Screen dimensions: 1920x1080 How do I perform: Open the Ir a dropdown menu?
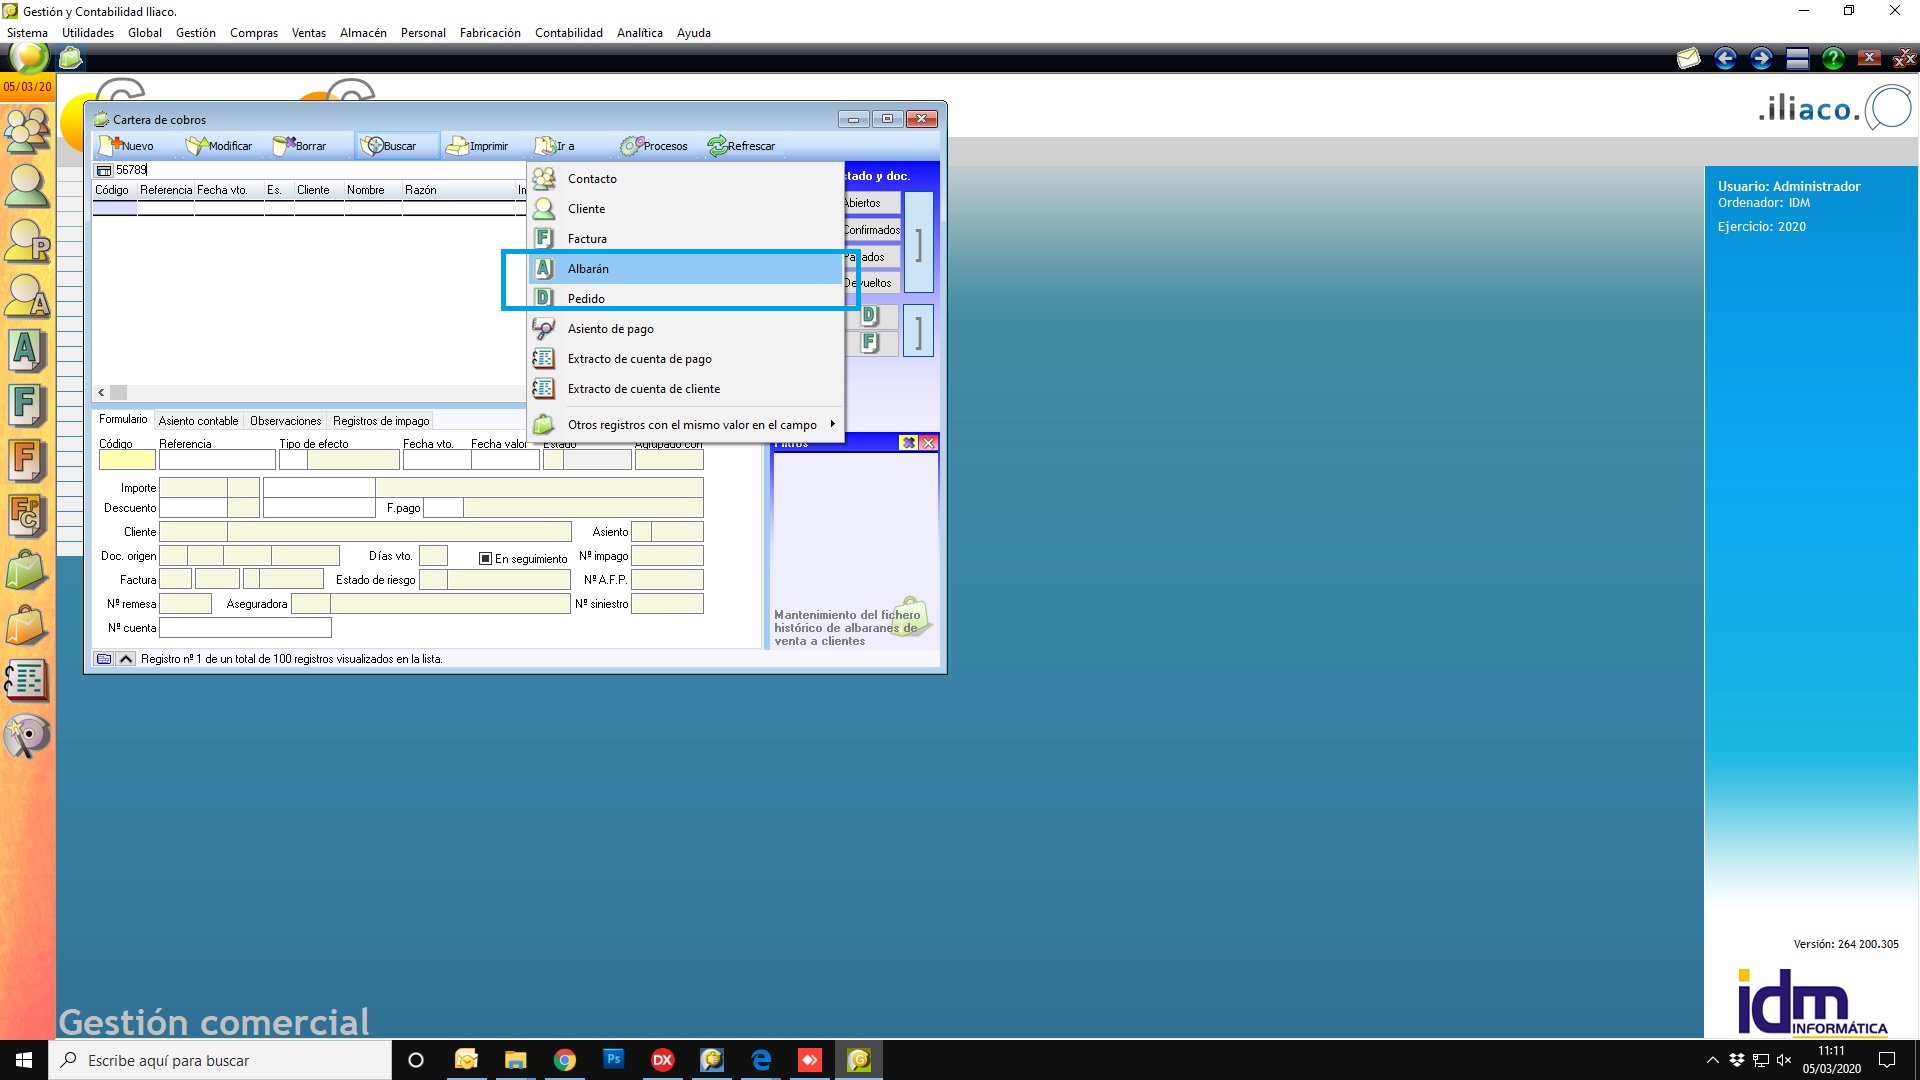pos(555,146)
